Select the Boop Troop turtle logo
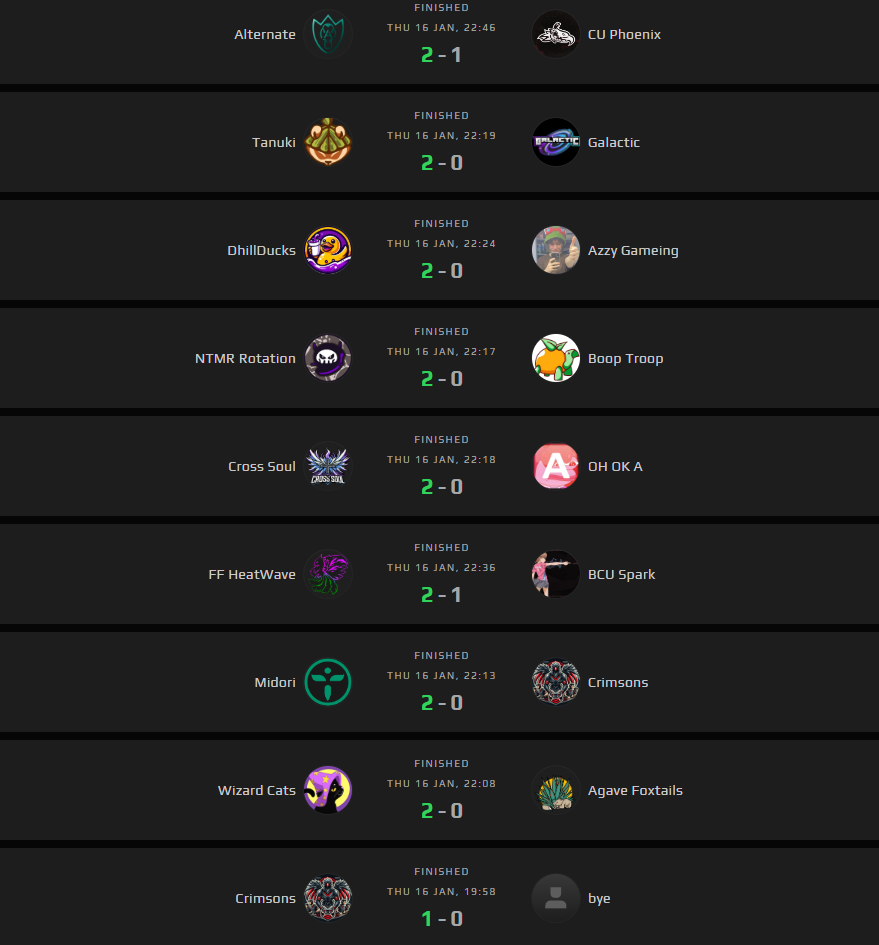Viewport: 879px width, 945px height. click(x=556, y=358)
